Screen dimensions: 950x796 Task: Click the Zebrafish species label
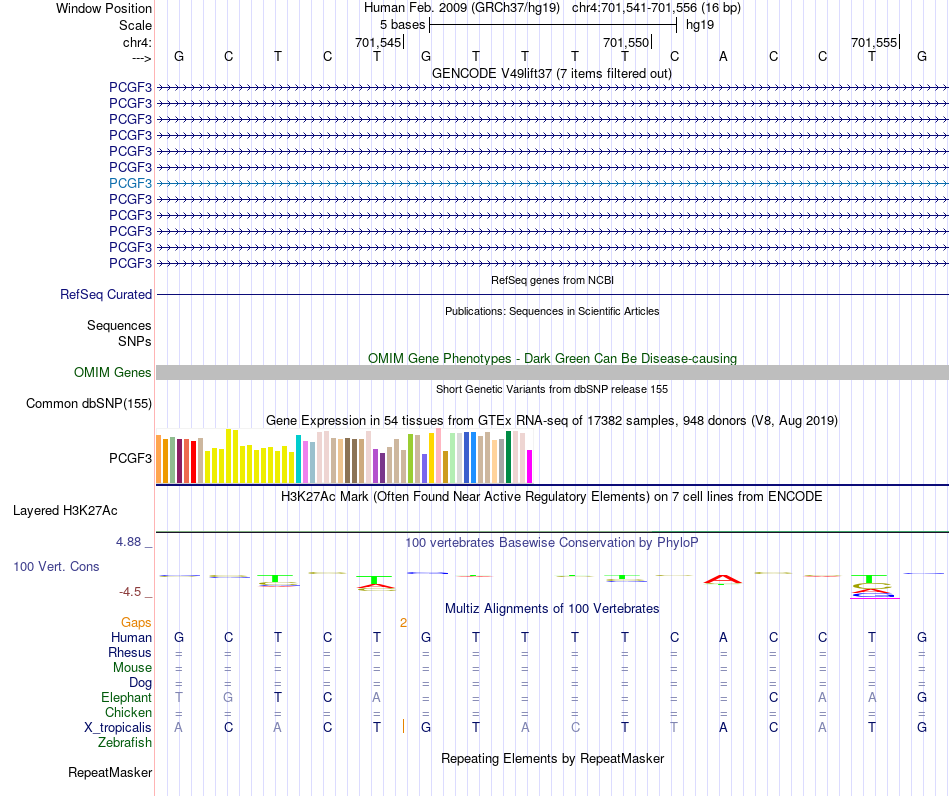(x=125, y=743)
